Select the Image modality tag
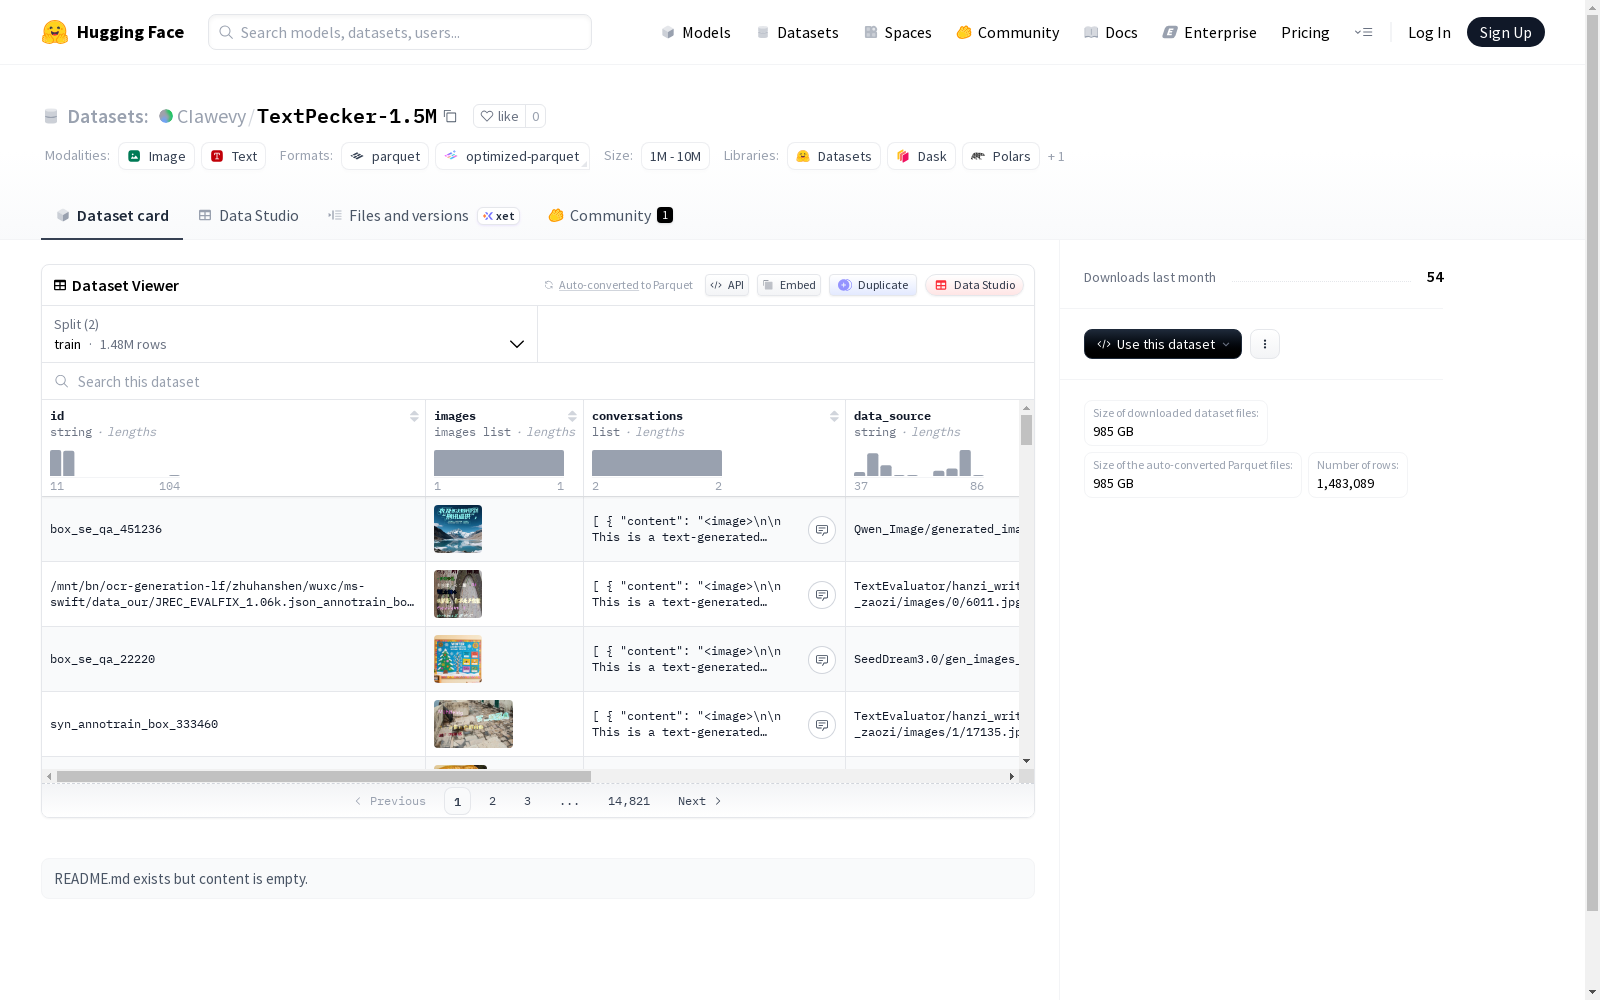The image size is (1600, 1000). pyautogui.click(x=156, y=156)
